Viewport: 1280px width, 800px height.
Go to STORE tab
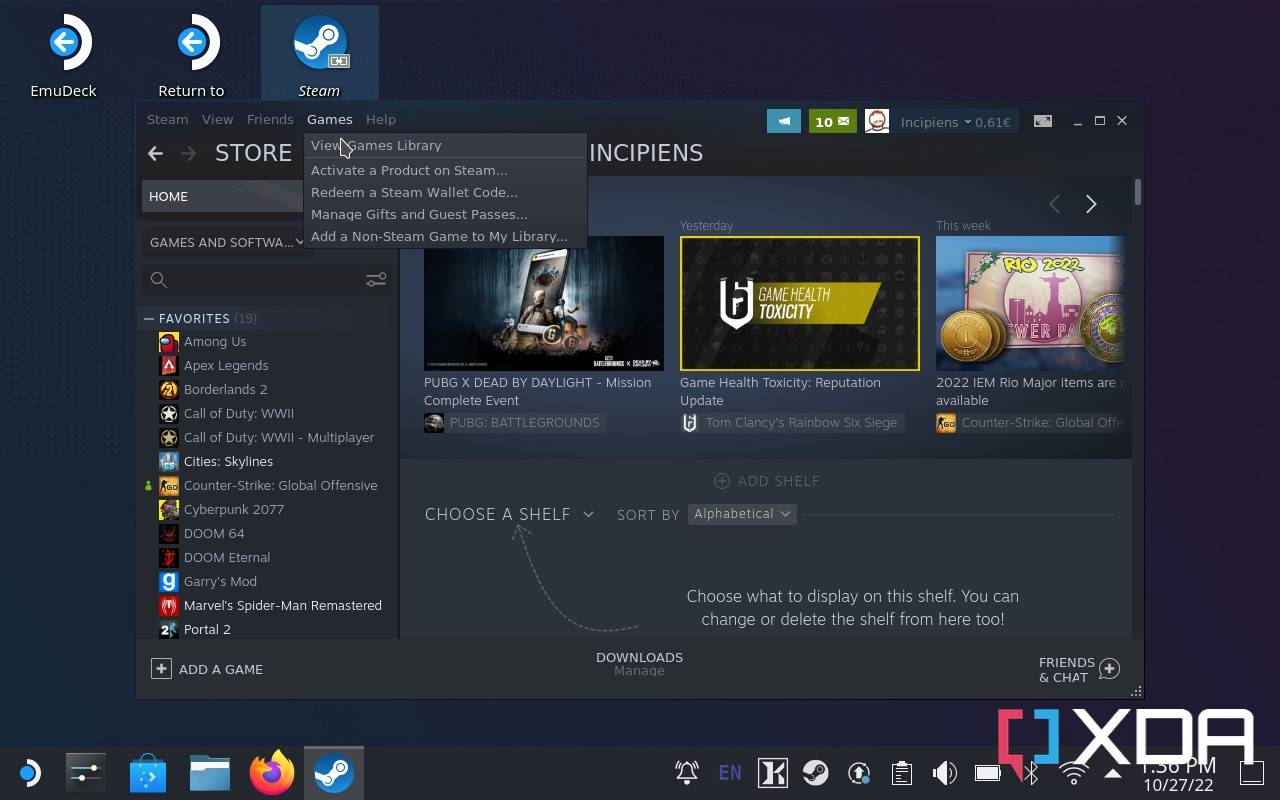[253, 153]
